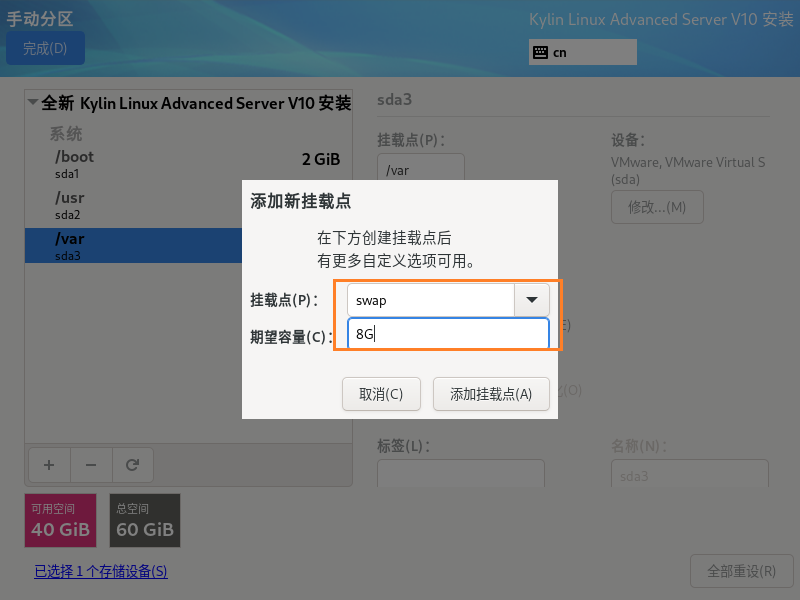Viewport: 800px width, 600px height.
Task: Open the mount point dropdown arrow
Action: pos(532,300)
